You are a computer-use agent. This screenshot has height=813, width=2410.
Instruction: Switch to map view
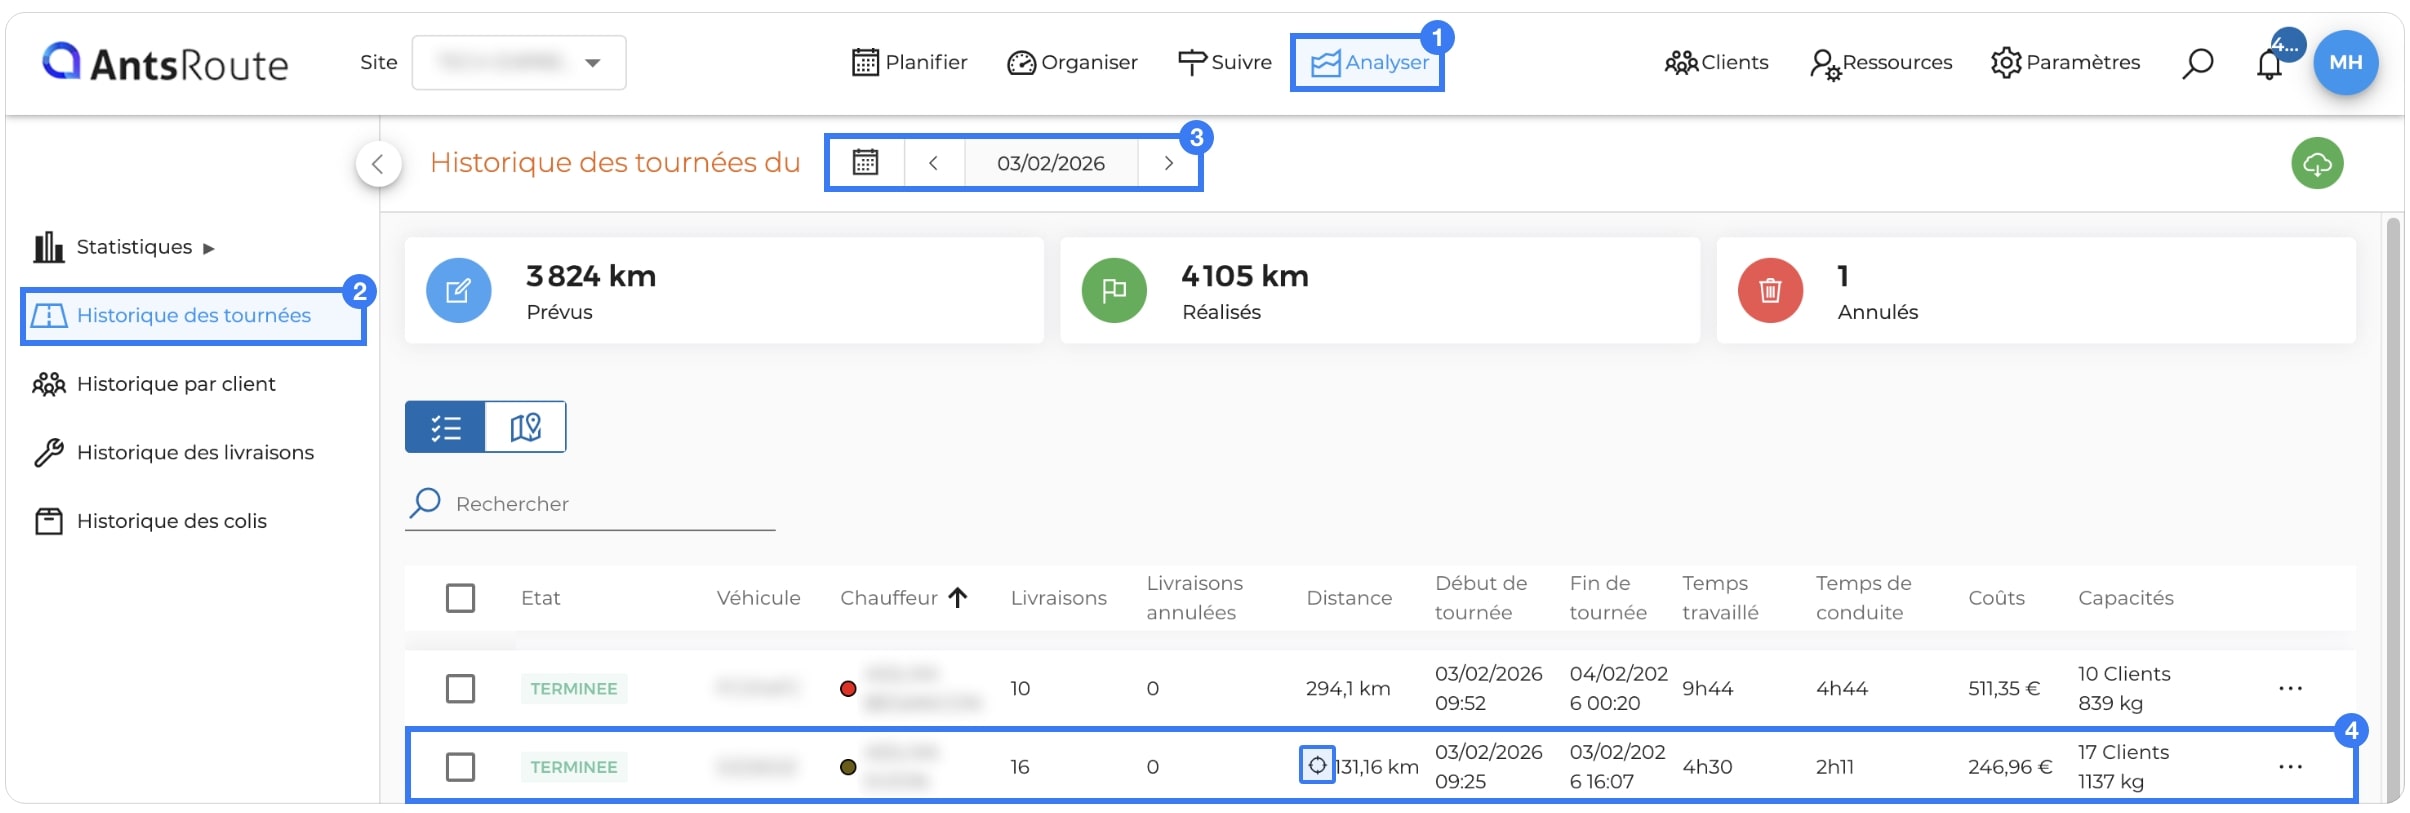click(525, 427)
